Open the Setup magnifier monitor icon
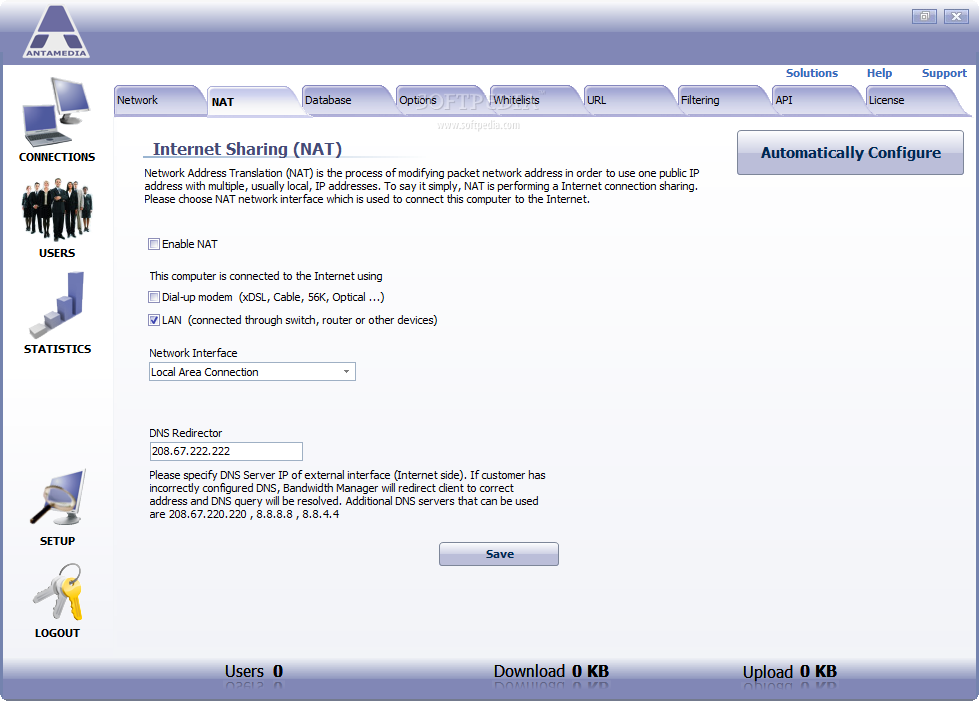 point(57,498)
